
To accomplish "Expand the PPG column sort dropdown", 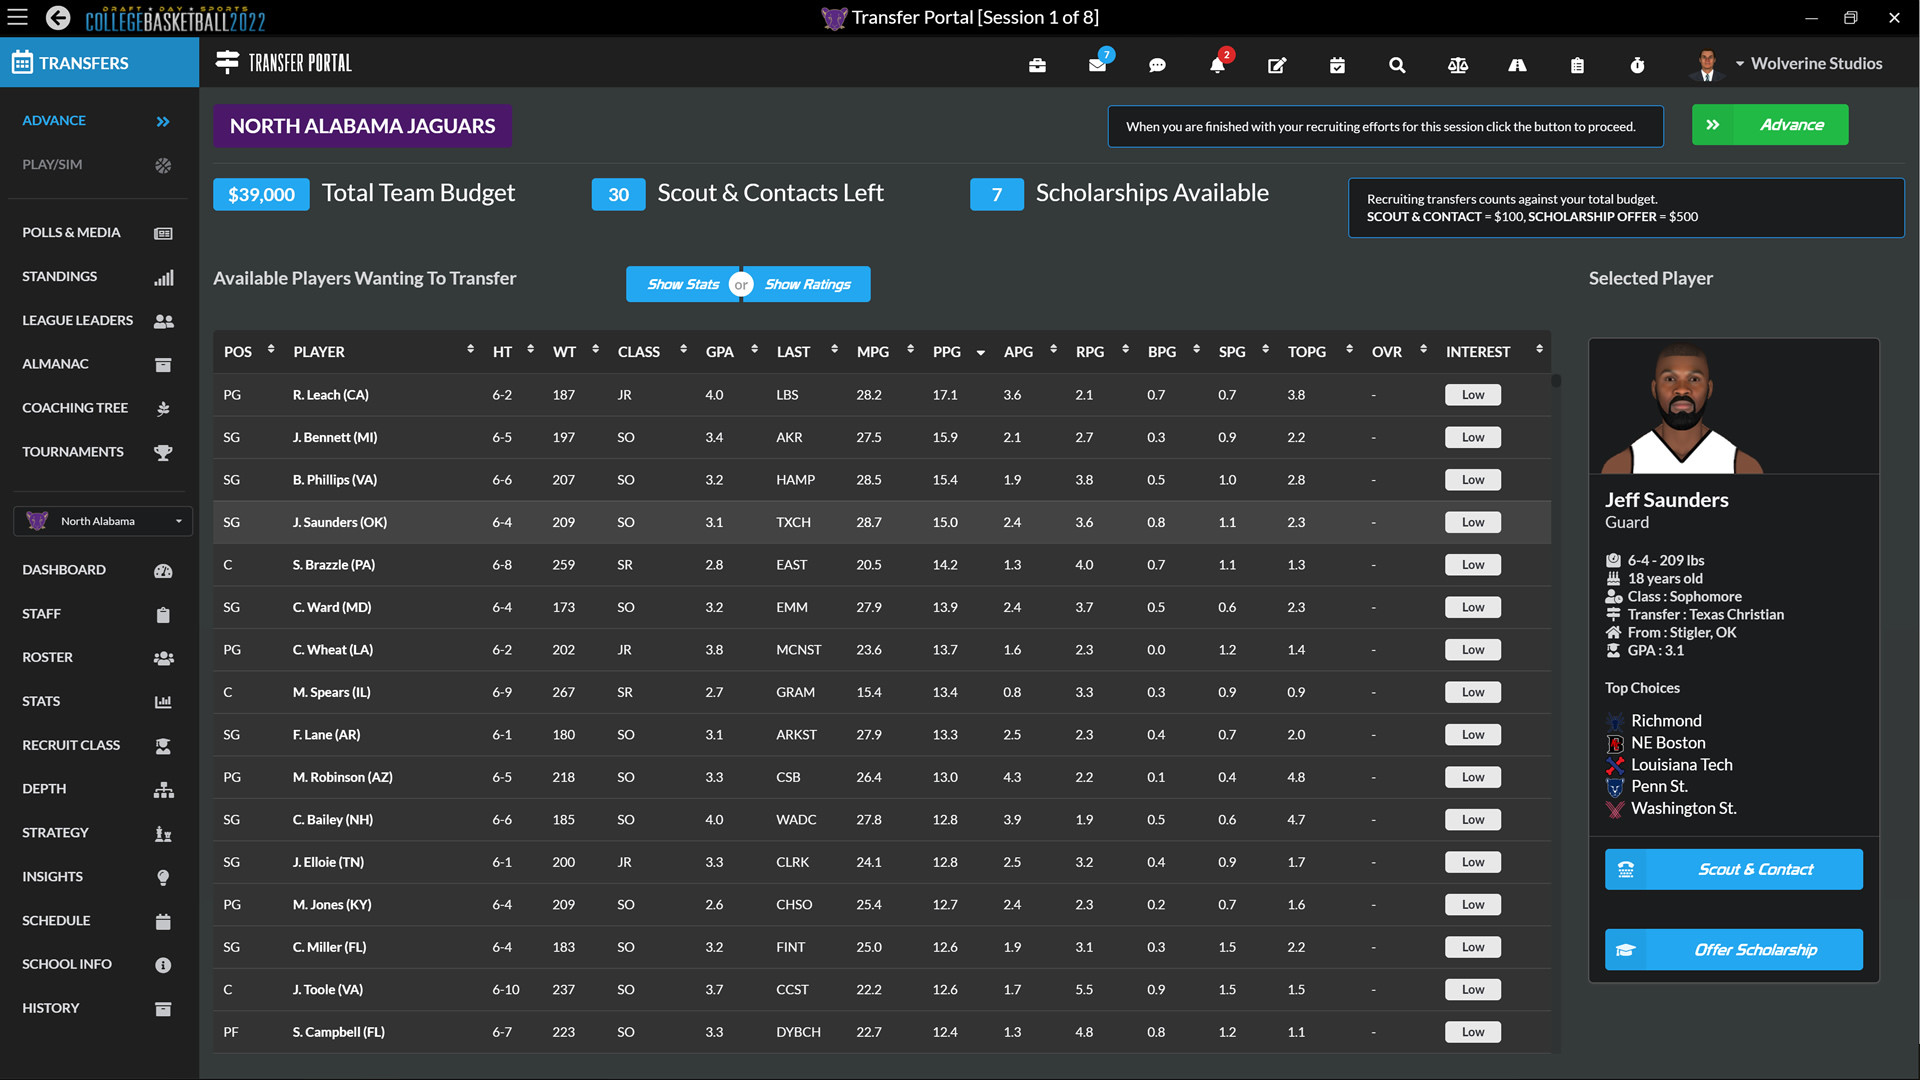I will point(978,351).
